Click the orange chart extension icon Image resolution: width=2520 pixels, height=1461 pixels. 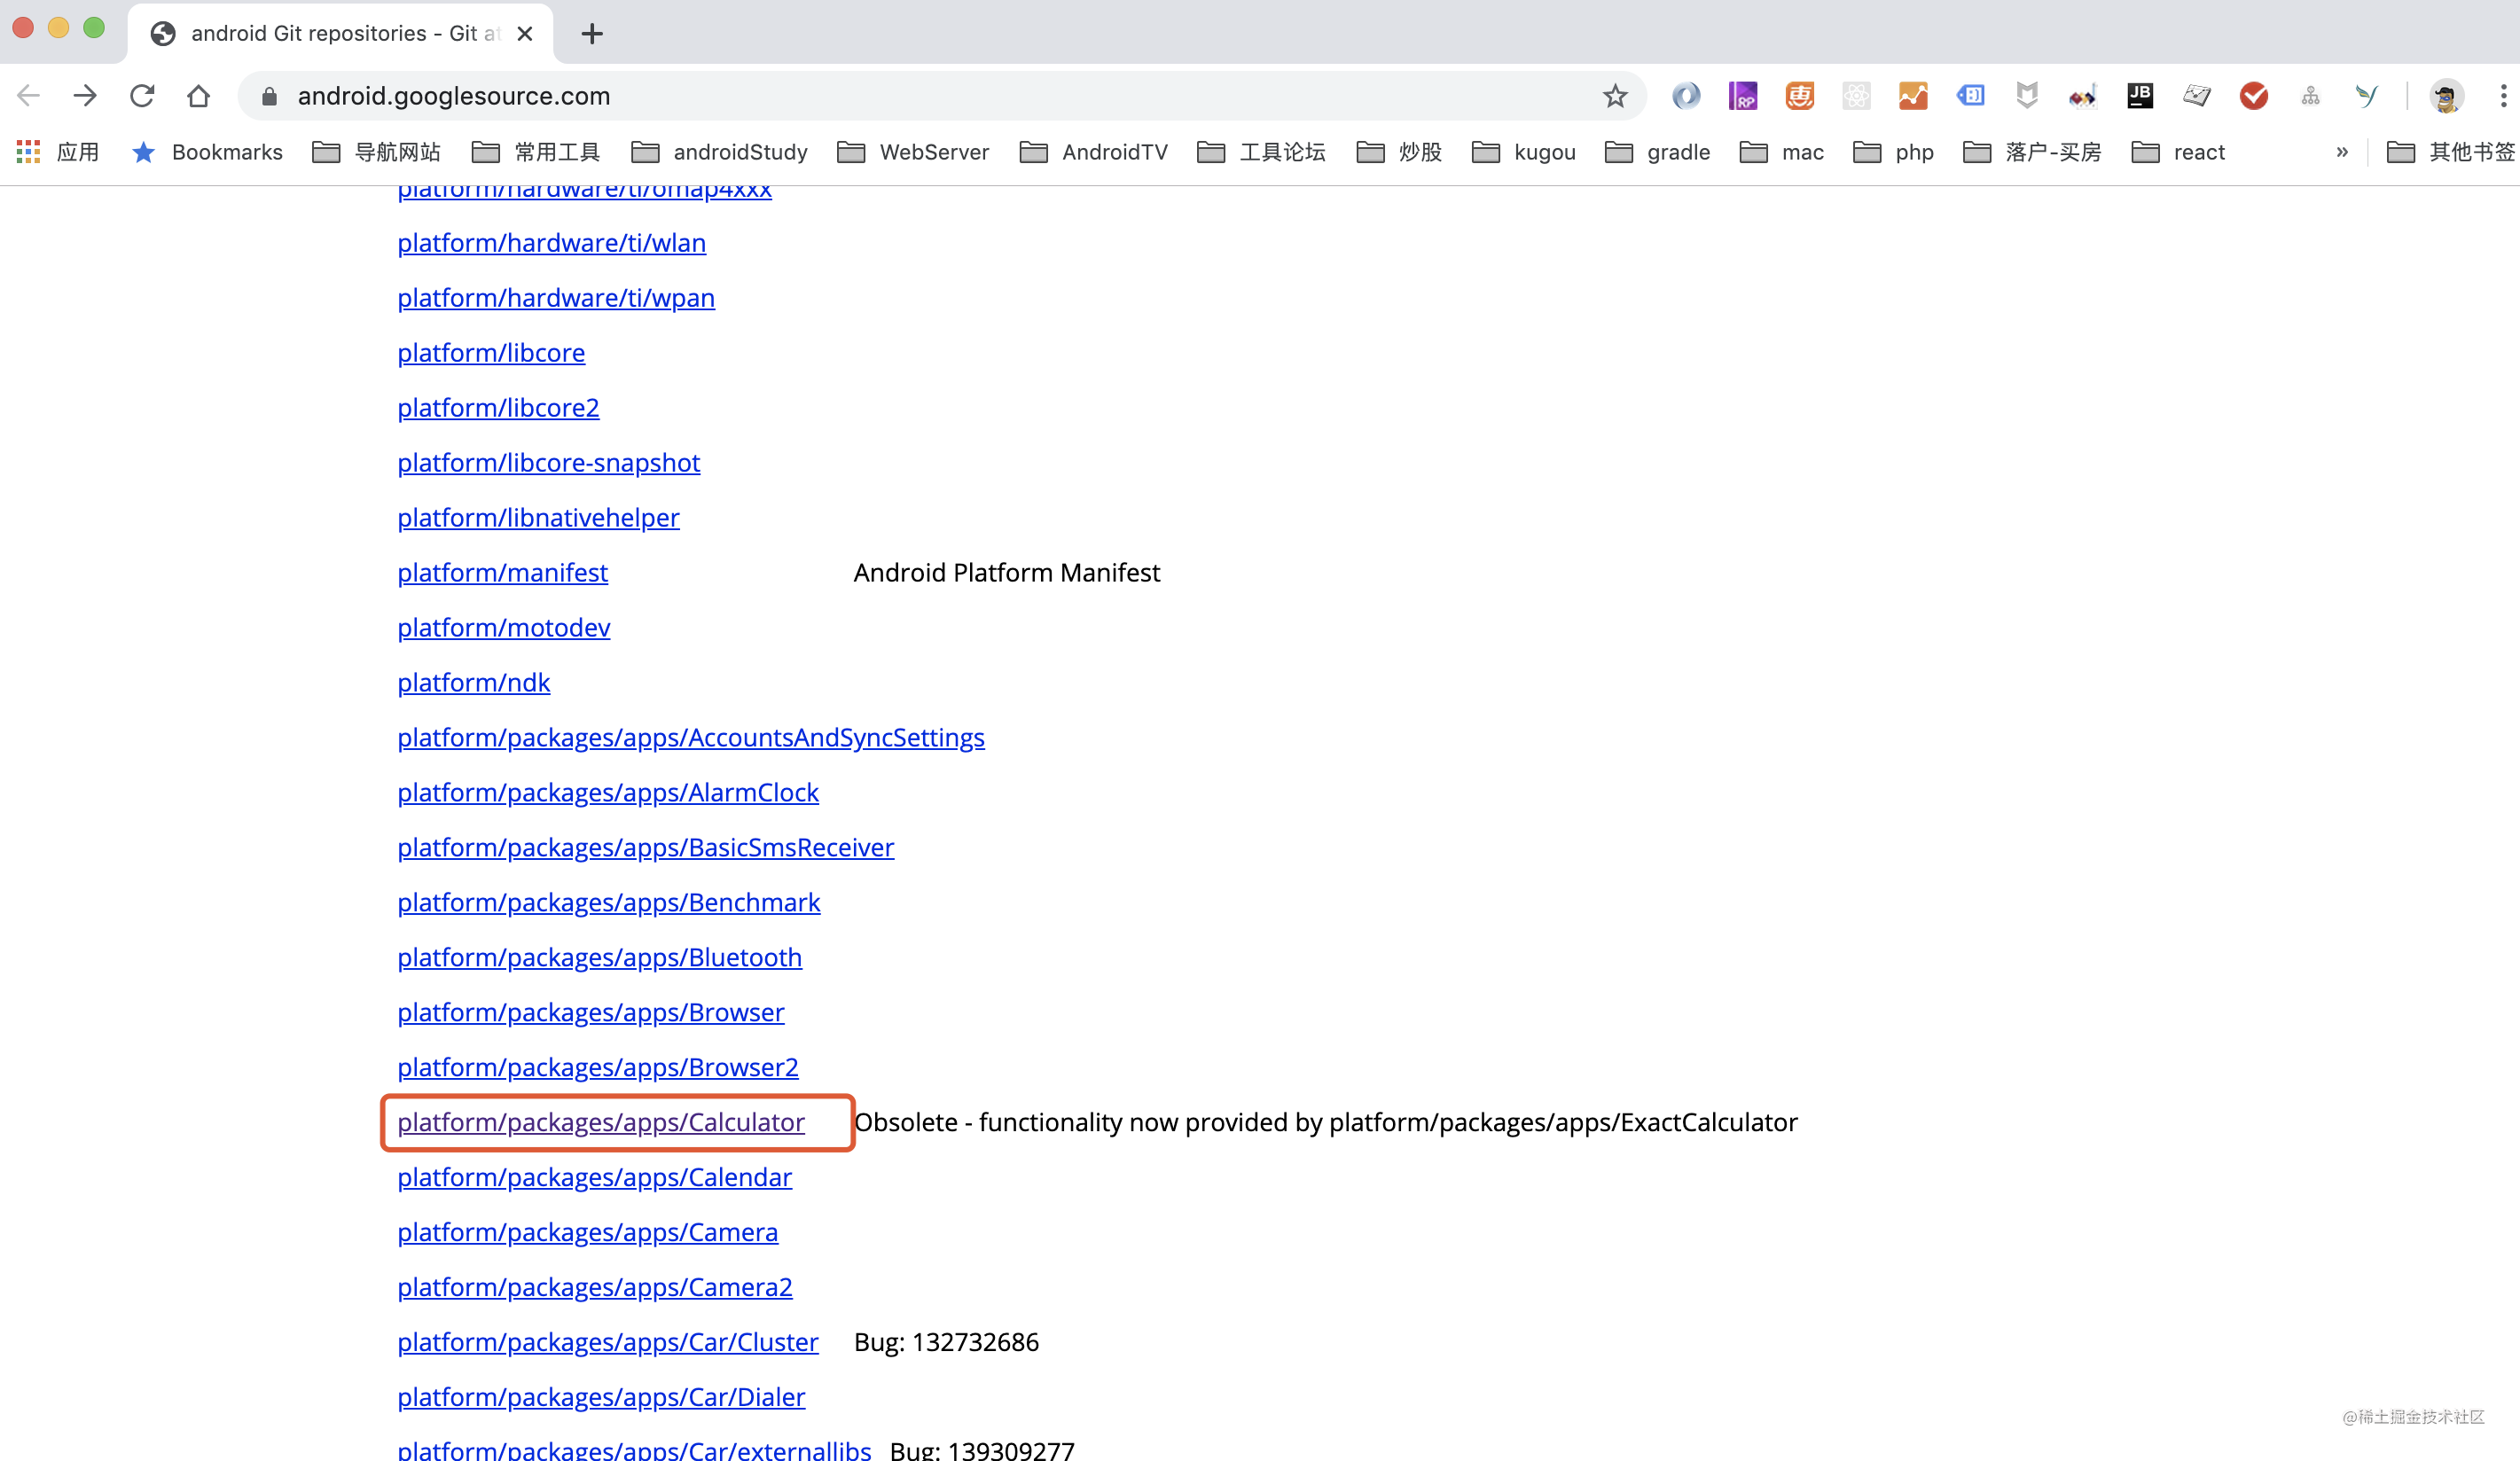click(1912, 96)
